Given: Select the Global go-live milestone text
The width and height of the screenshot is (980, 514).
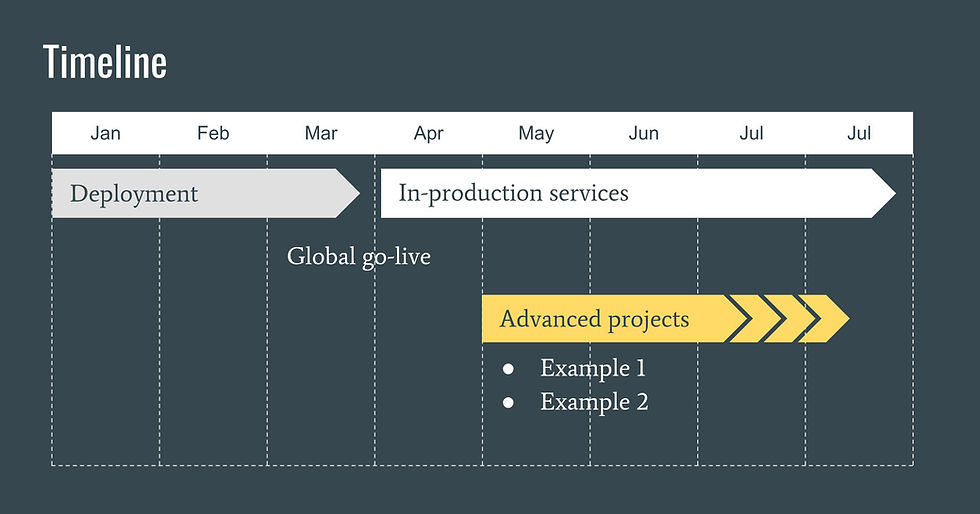Looking at the screenshot, I should (359, 257).
